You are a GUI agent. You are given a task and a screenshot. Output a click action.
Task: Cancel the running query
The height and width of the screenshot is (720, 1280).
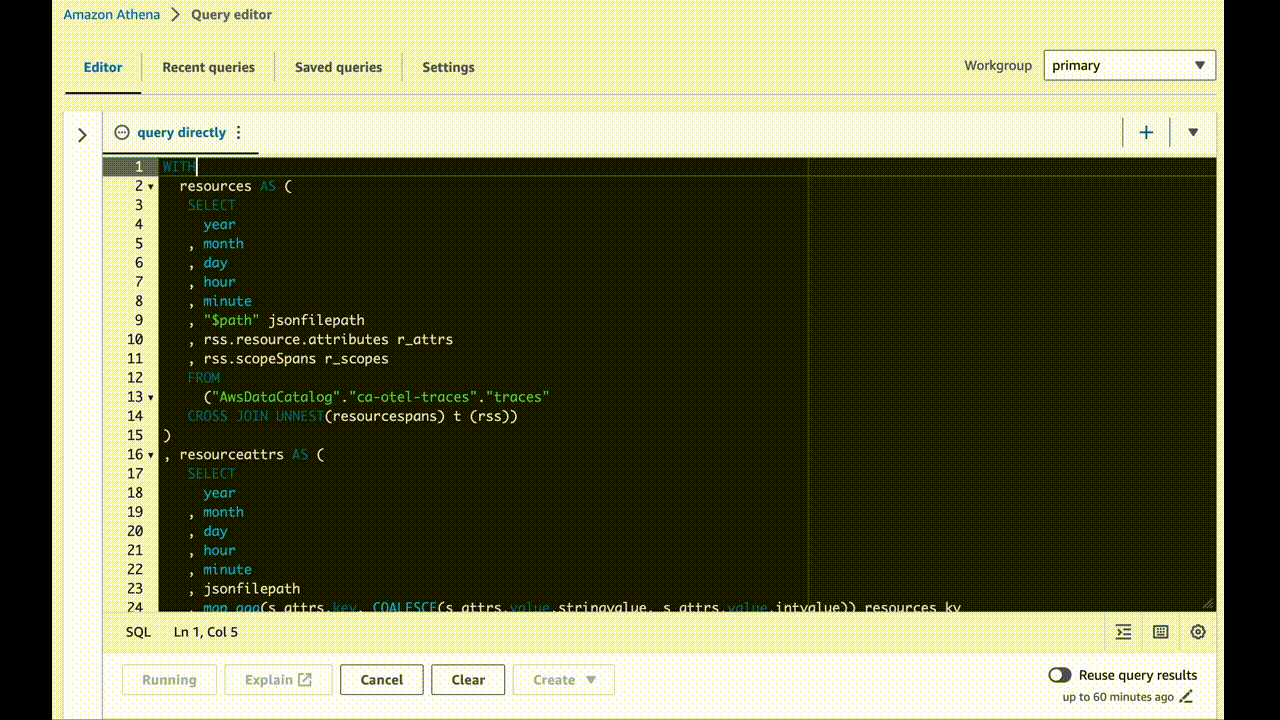[x=381, y=680]
